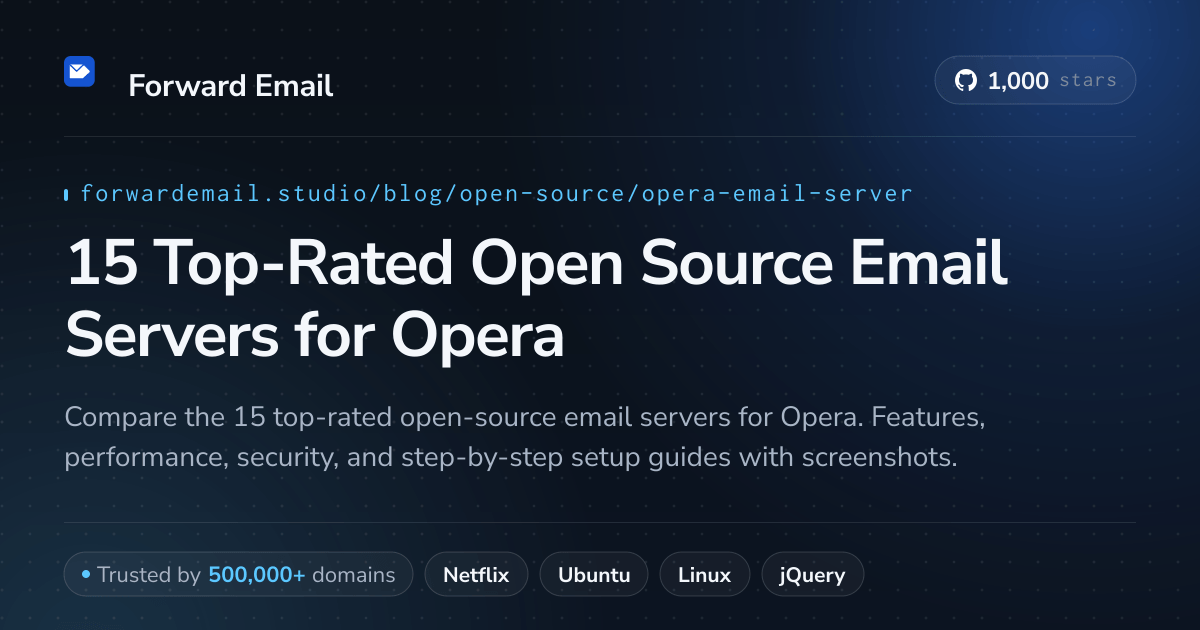Select the Netflix tag pill
The height and width of the screenshot is (630, 1200).
pos(476,575)
